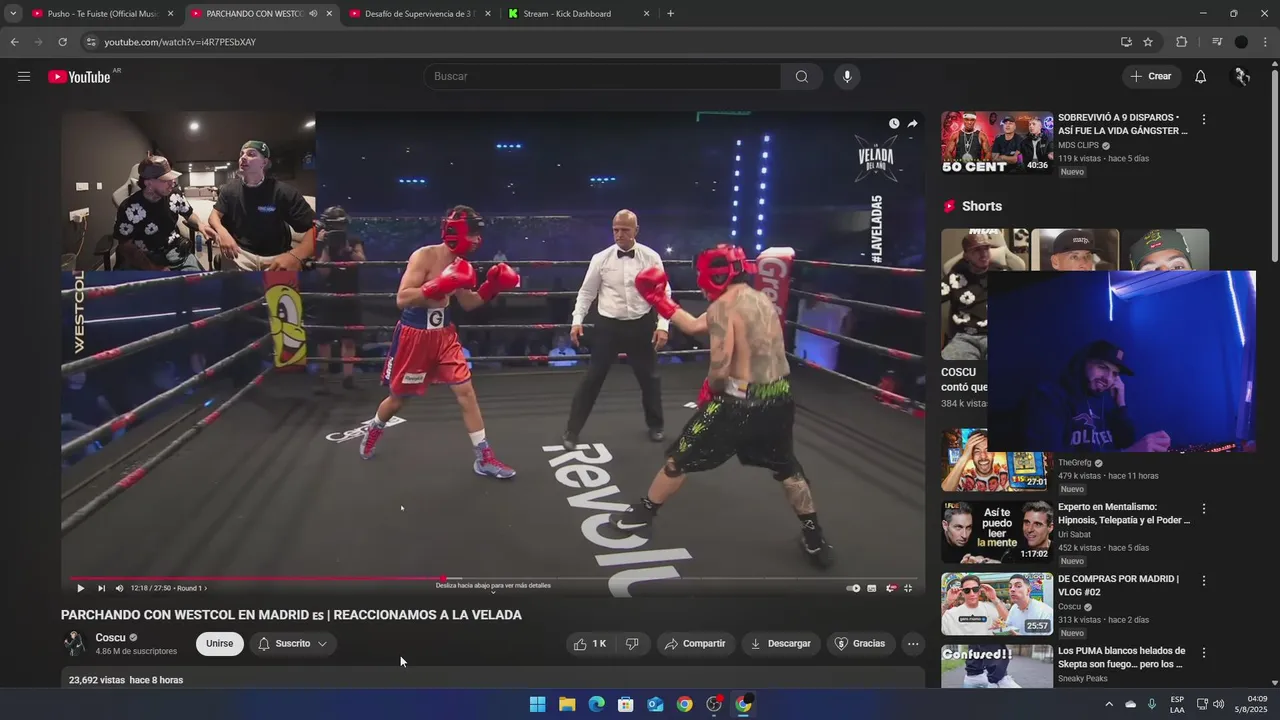
Task: Switch to Desafío de Supervivencia tab
Action: coord(418,14)
